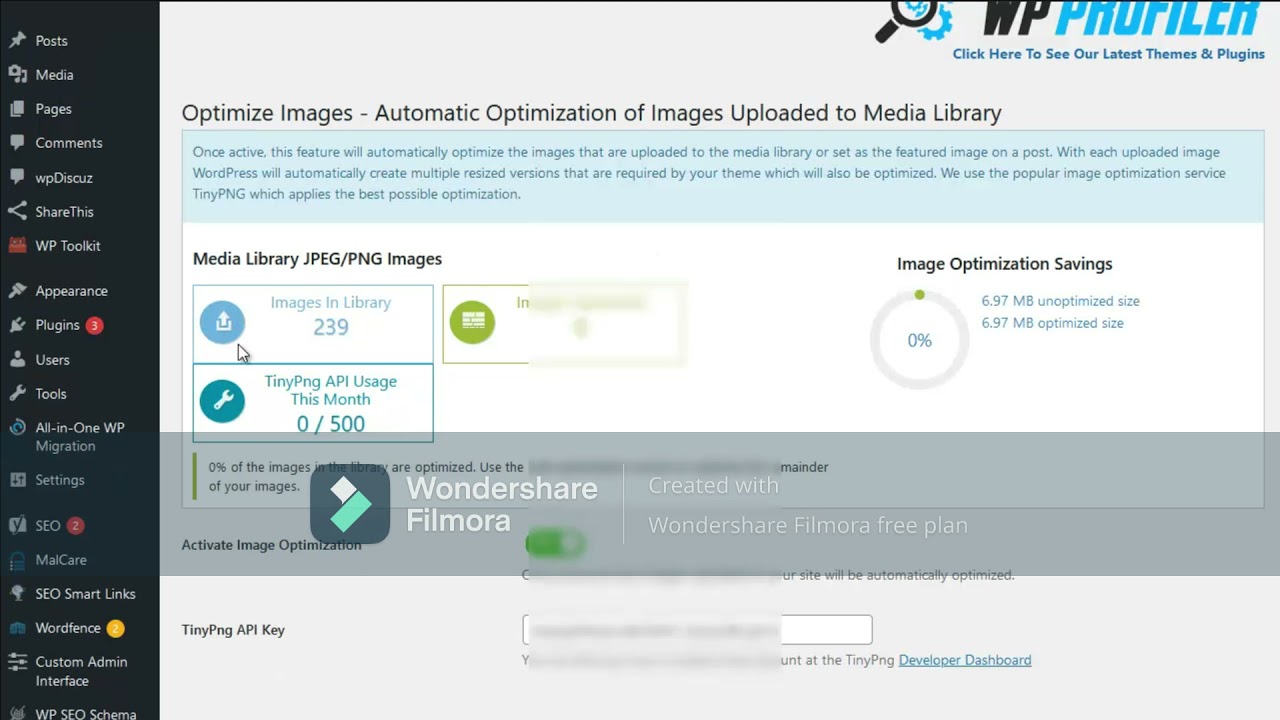Click the Pages icon in sidebar

pyautogui.click(x=17, y=109)
